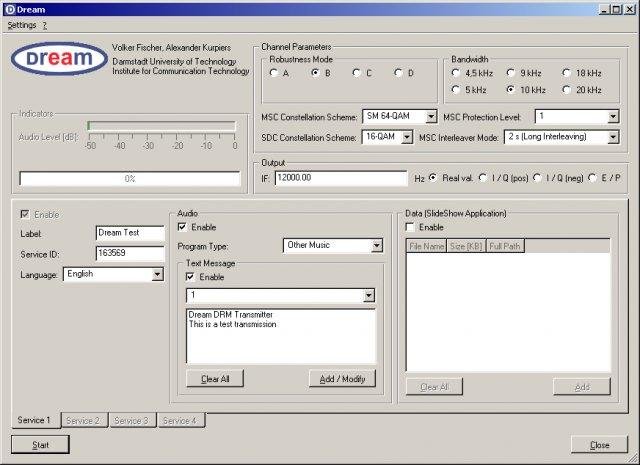This screenshot has width=640, height=465.
Task: Choose 9 kHz bandwidth
Action: [x=511, y=73]
